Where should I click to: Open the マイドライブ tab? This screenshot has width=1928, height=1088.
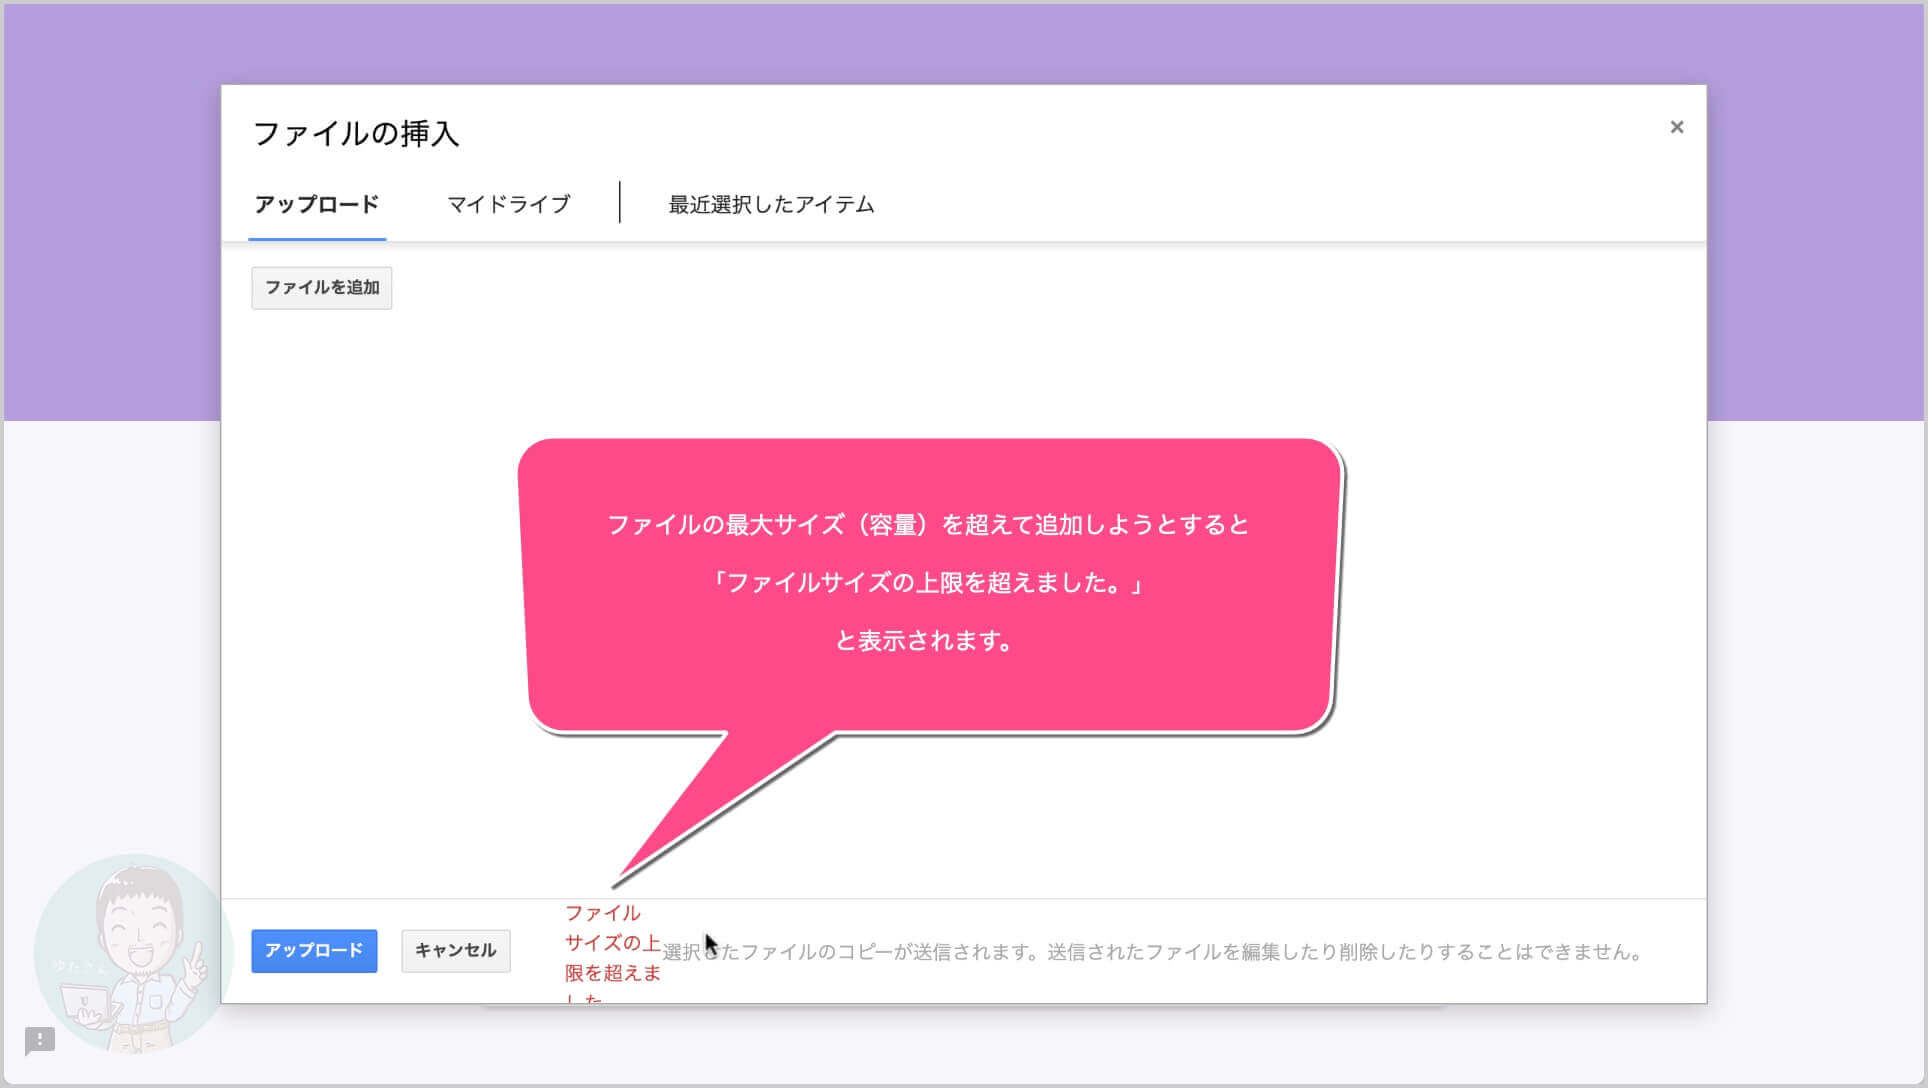tap(508, 205)
